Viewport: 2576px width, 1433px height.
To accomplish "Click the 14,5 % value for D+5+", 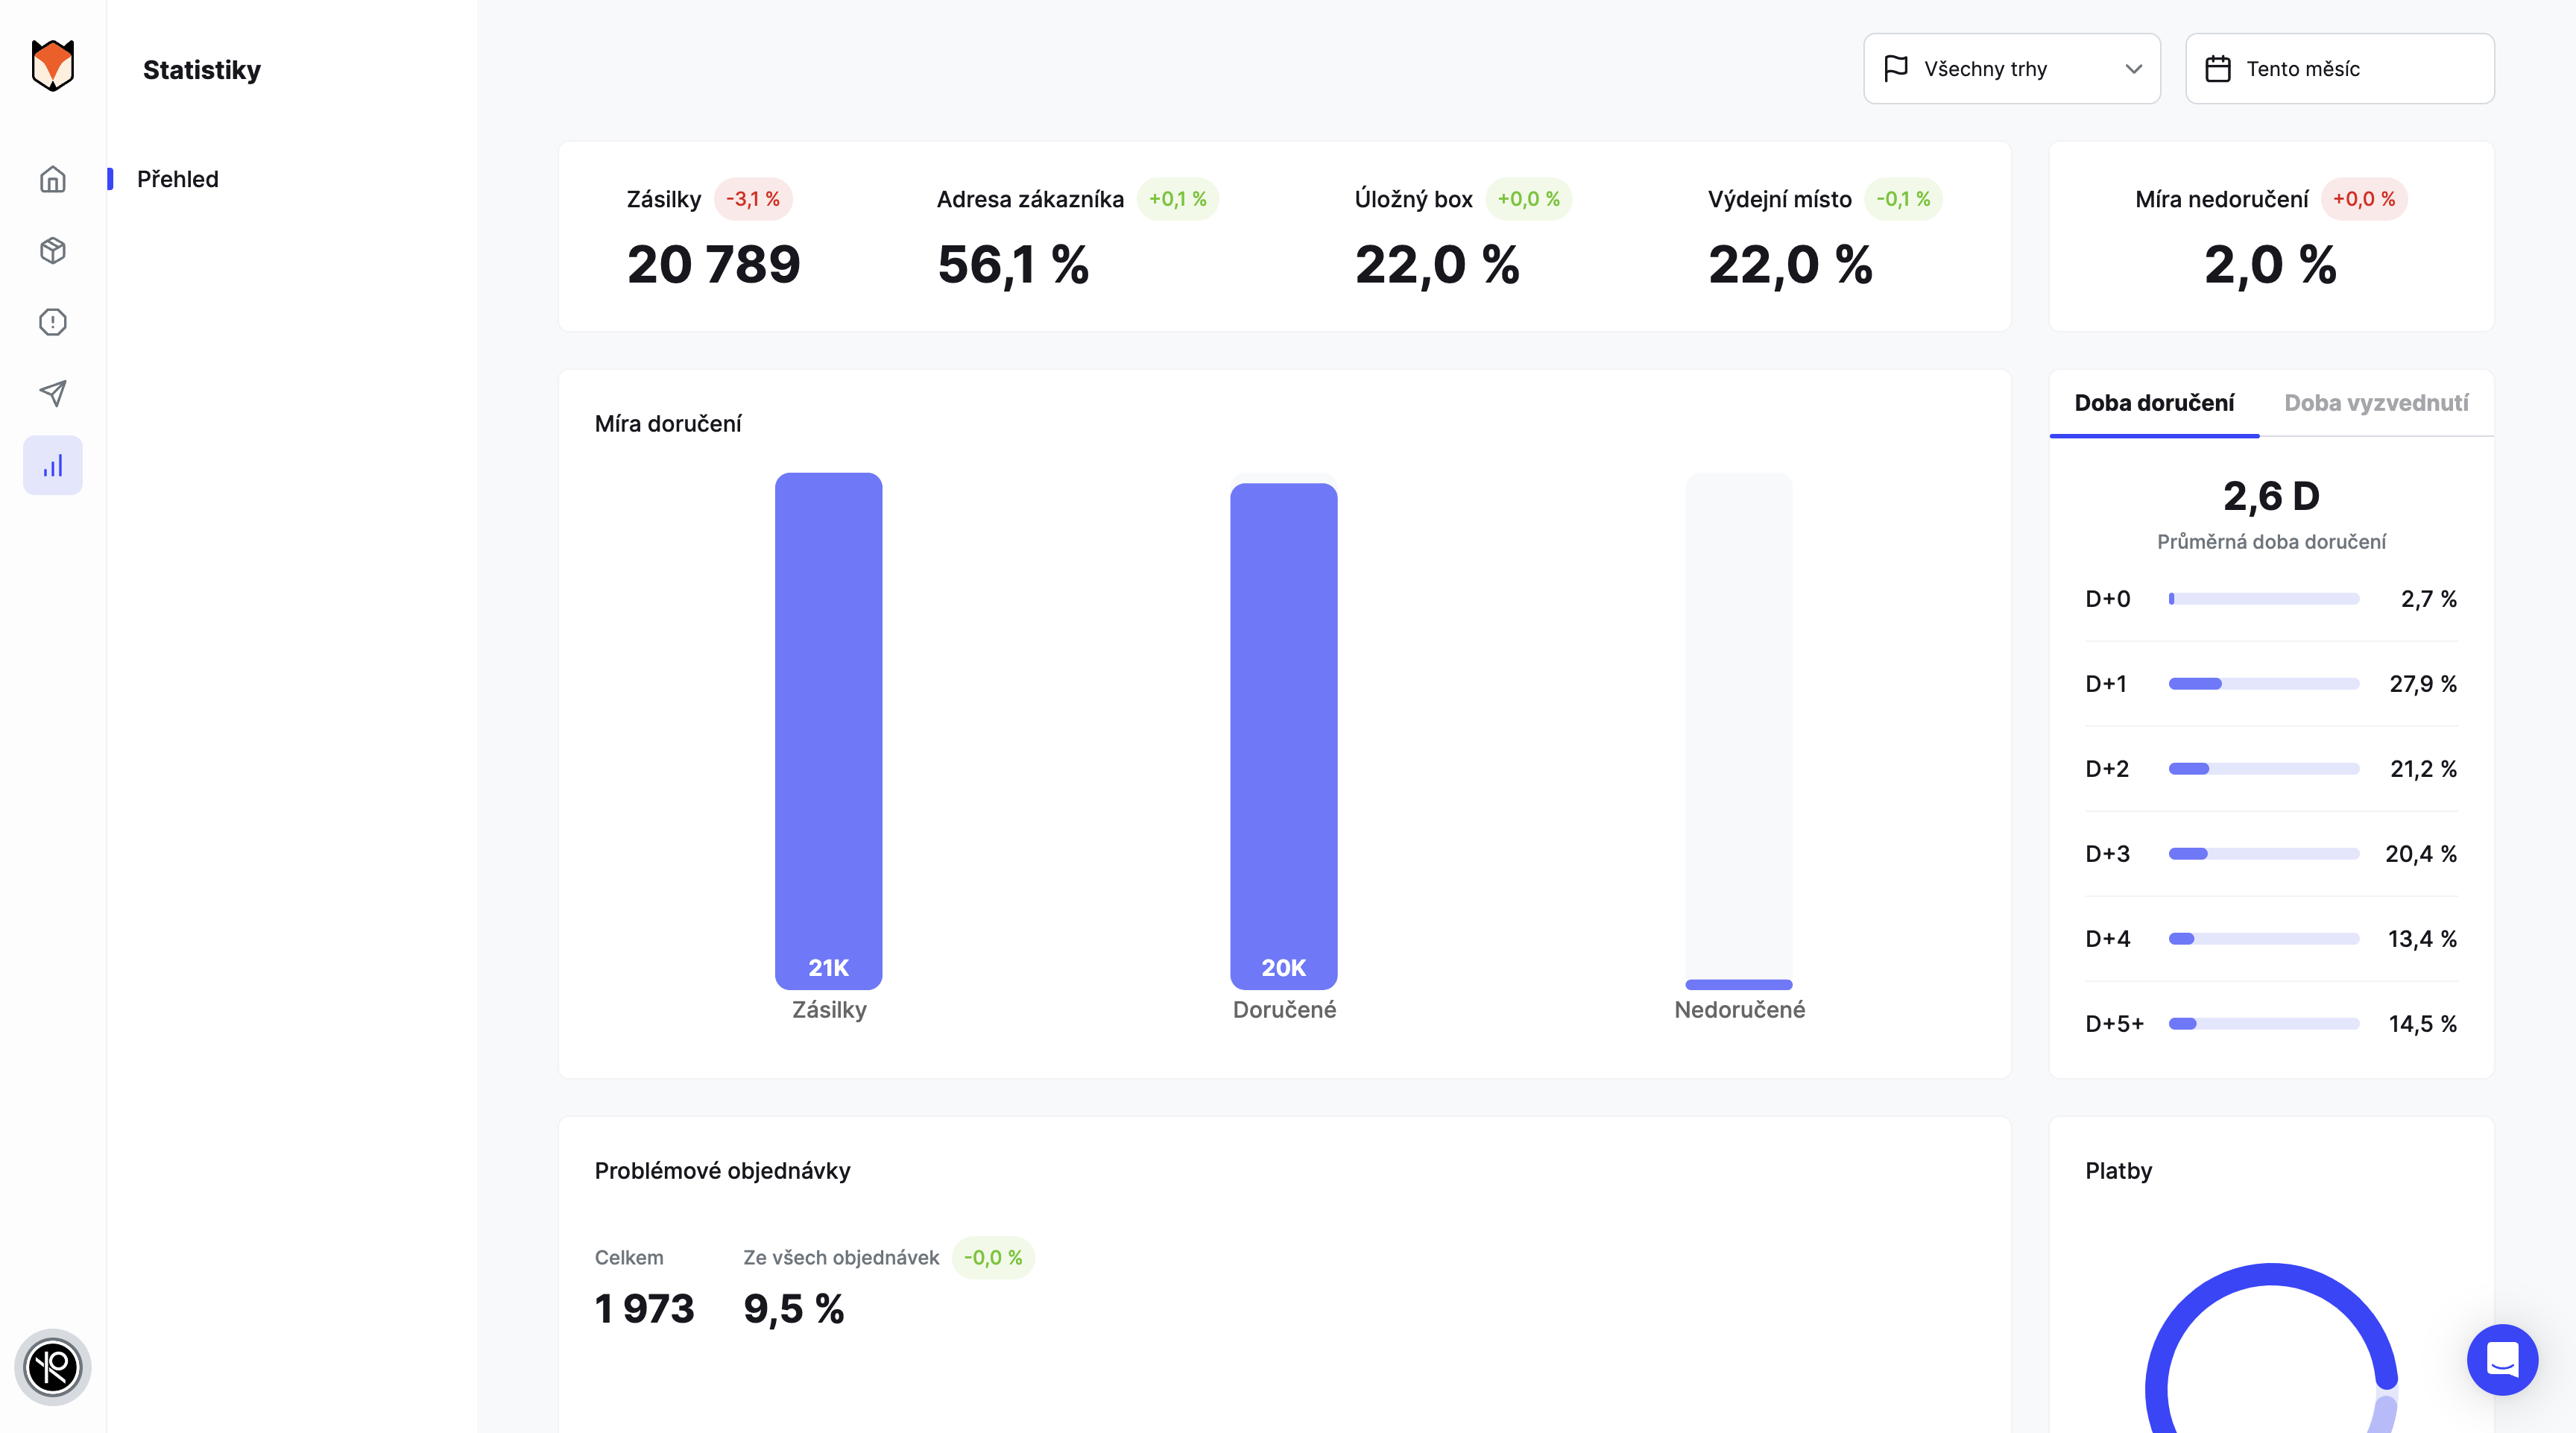I will tap(2422, 1024).
